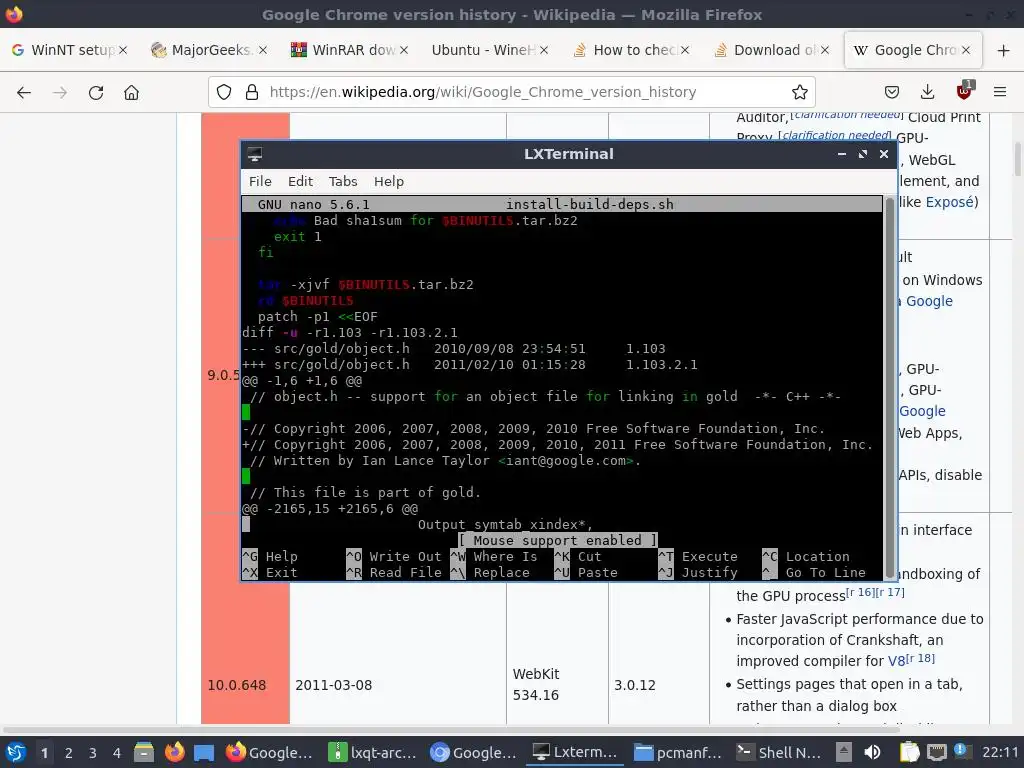Open the Exposé link on Wikipedia
1024x768 pixels.
949,202
